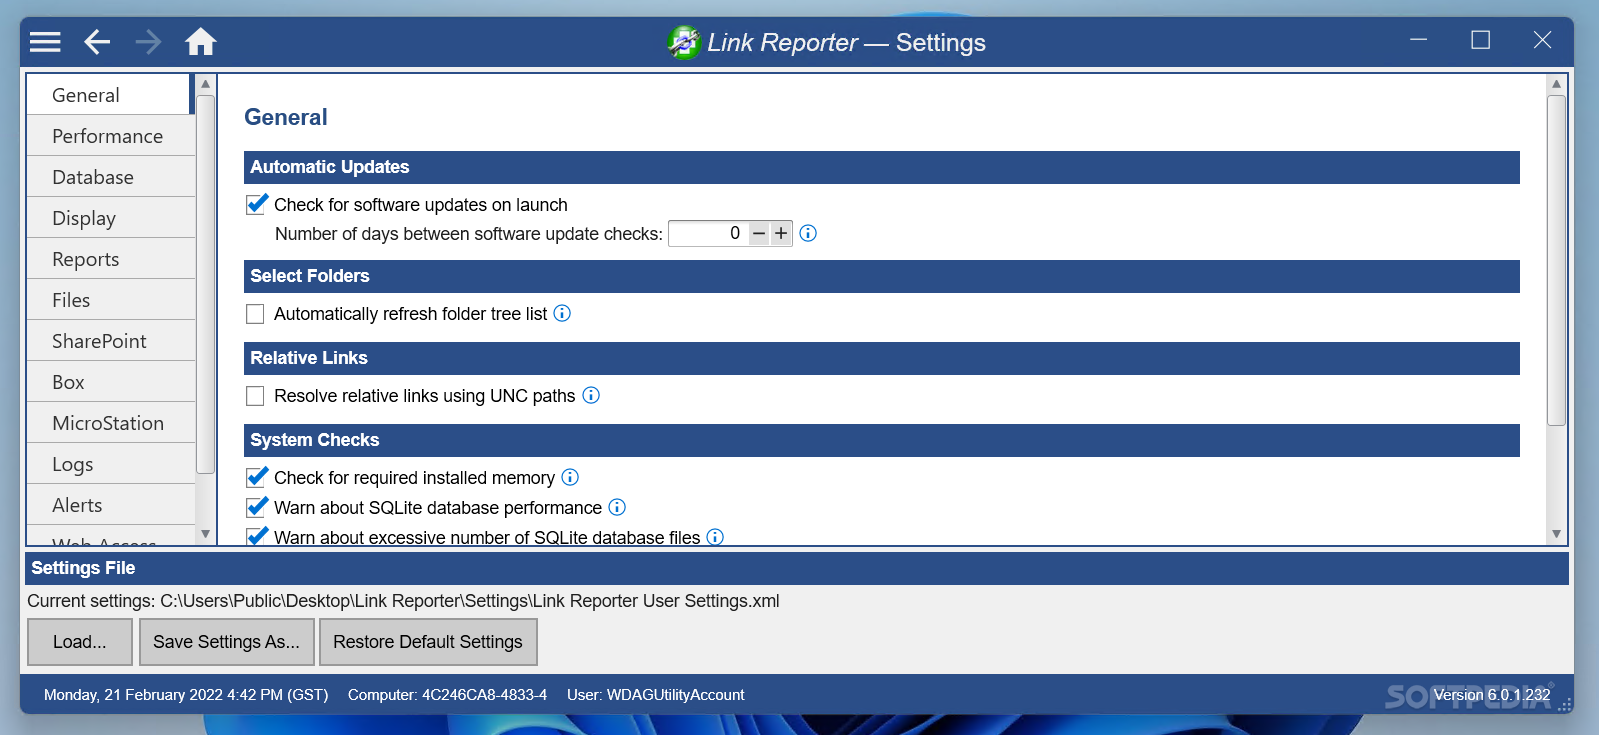Toggle Check for software updates on launch

pyautogui.click(x=256, y=204)
